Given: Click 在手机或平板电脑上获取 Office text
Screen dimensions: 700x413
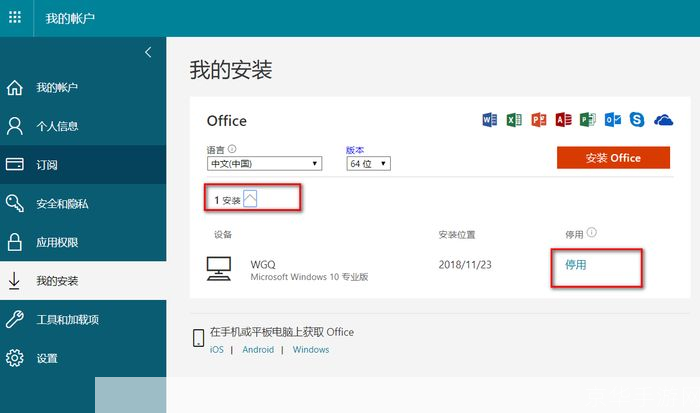Looking at the screenshot, I should (x=282, y=332).
